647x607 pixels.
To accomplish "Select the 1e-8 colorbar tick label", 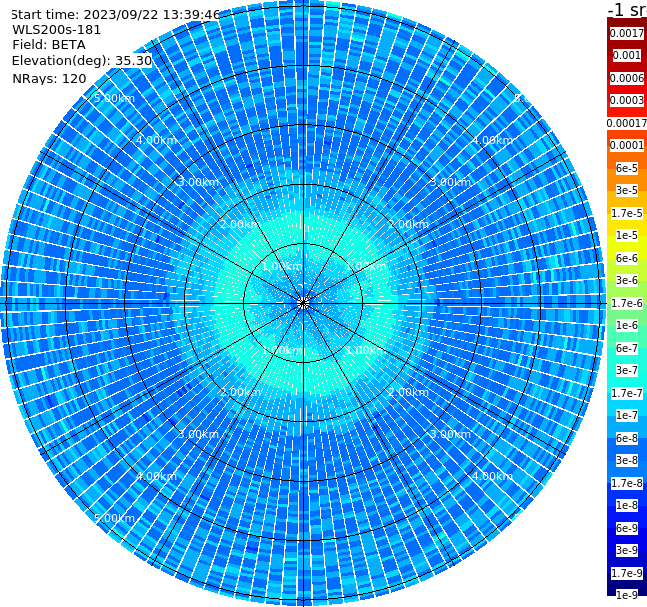I will [x=627, y=505].
